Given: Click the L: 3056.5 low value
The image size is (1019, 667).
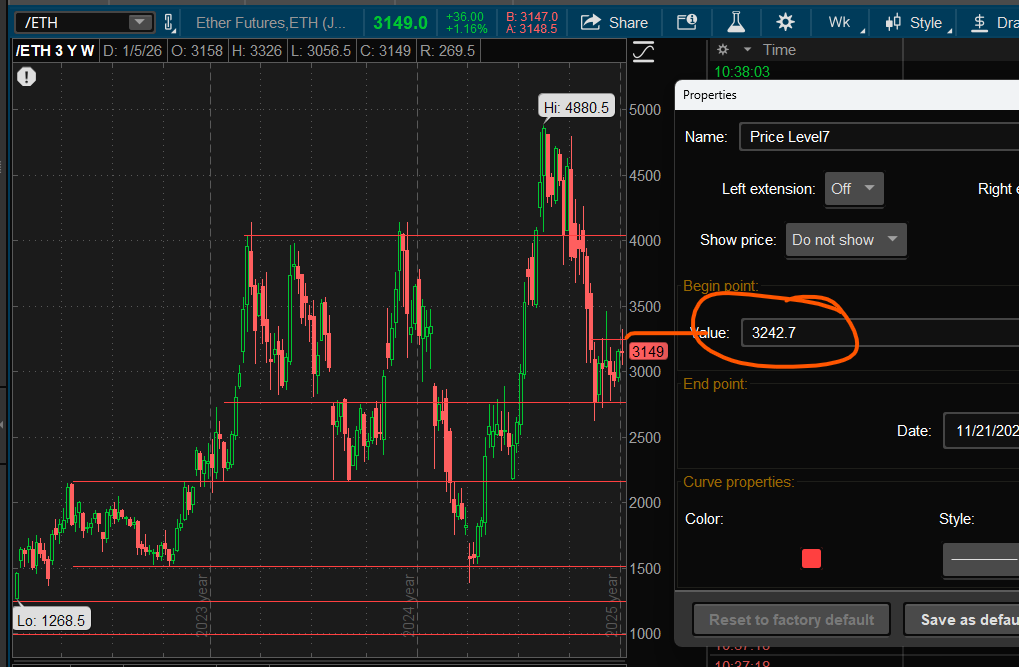Looking at the screenshot, I should (321, 51).
